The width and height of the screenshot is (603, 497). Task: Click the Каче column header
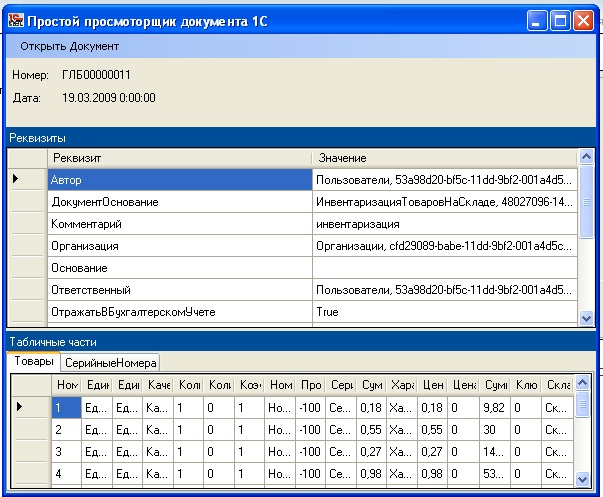pyautogui.click(x=158, y=385)
